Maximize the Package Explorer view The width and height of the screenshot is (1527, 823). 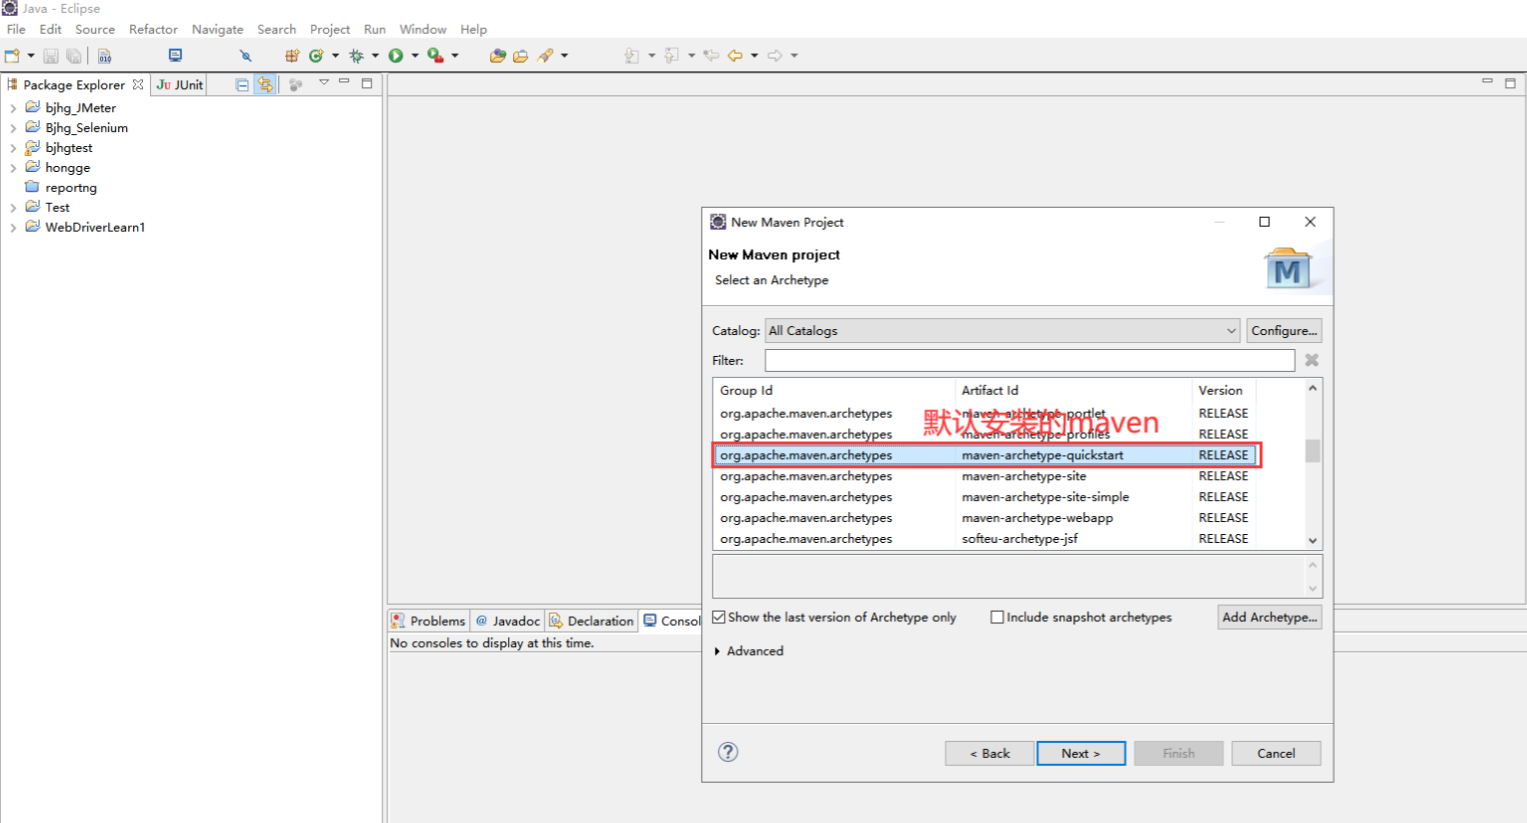(367, 83)
